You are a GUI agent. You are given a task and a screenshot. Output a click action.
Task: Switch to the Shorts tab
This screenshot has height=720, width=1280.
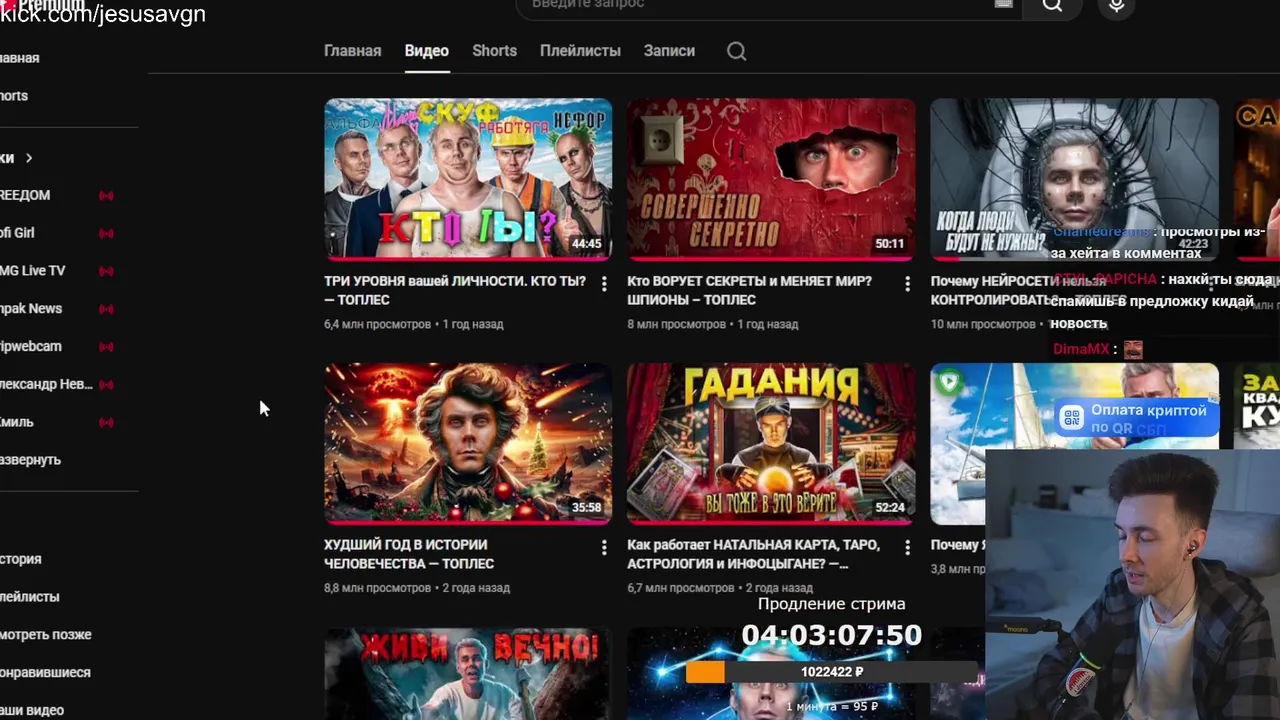(494, 51)
